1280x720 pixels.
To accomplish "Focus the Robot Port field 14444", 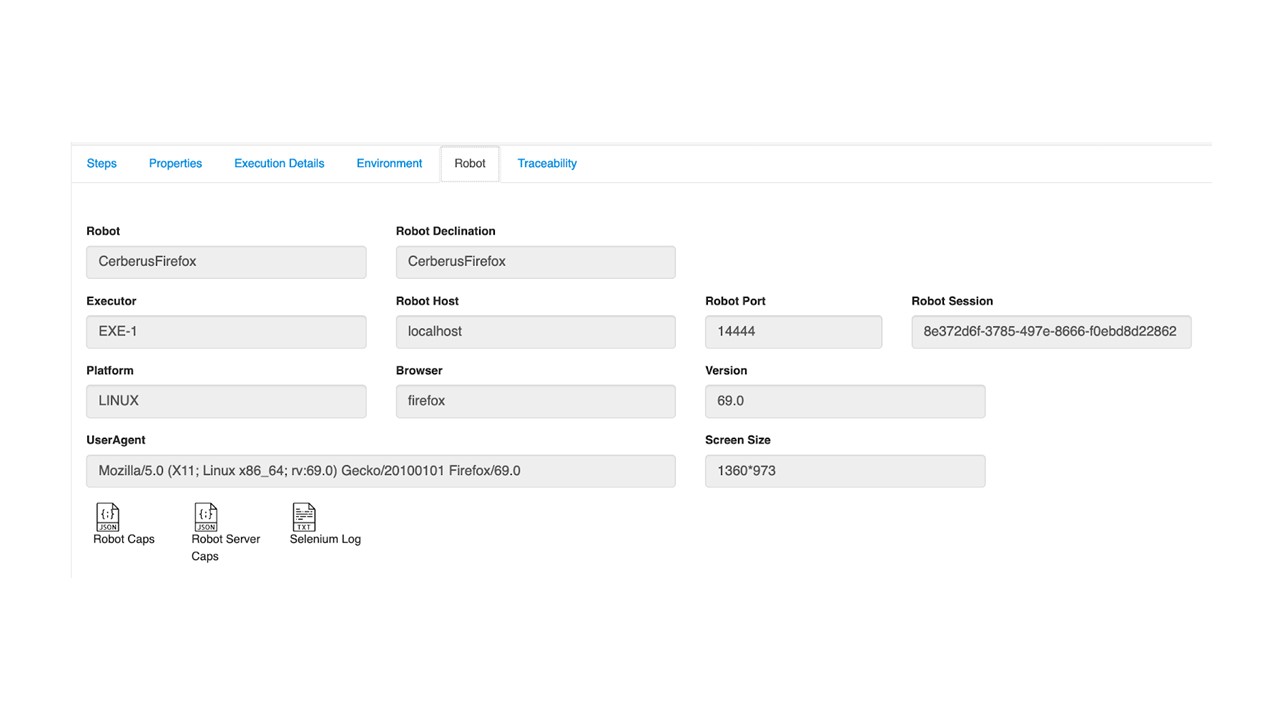I will (793, 332).
